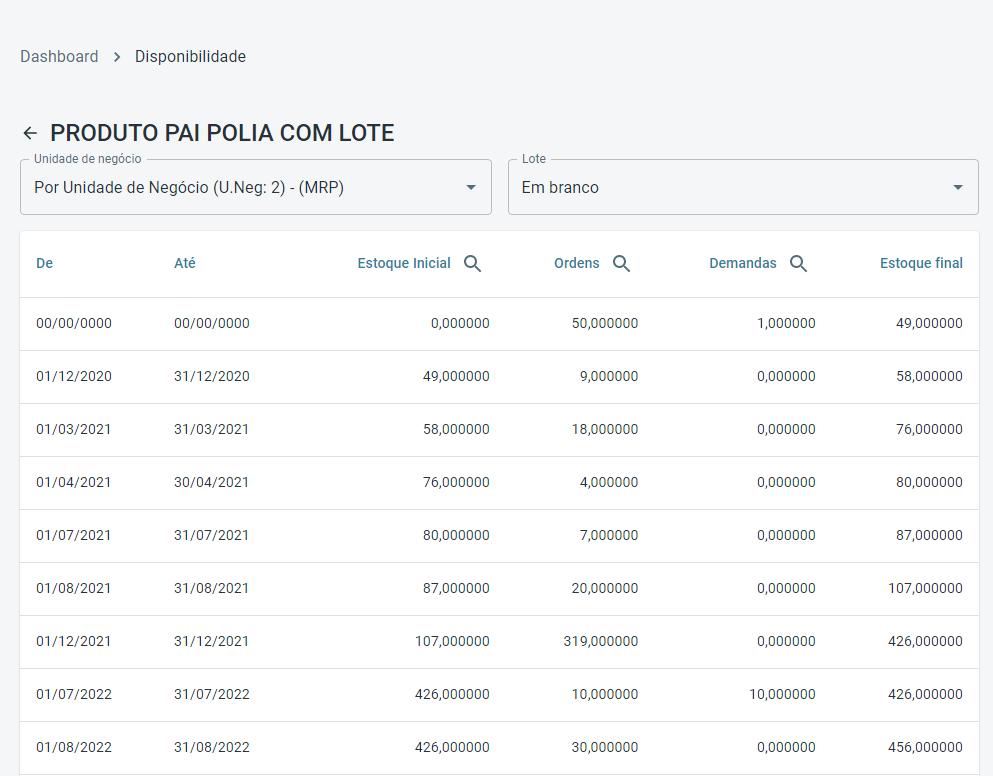Sort by Estoque Inicial column header

(x=404, y=264)
